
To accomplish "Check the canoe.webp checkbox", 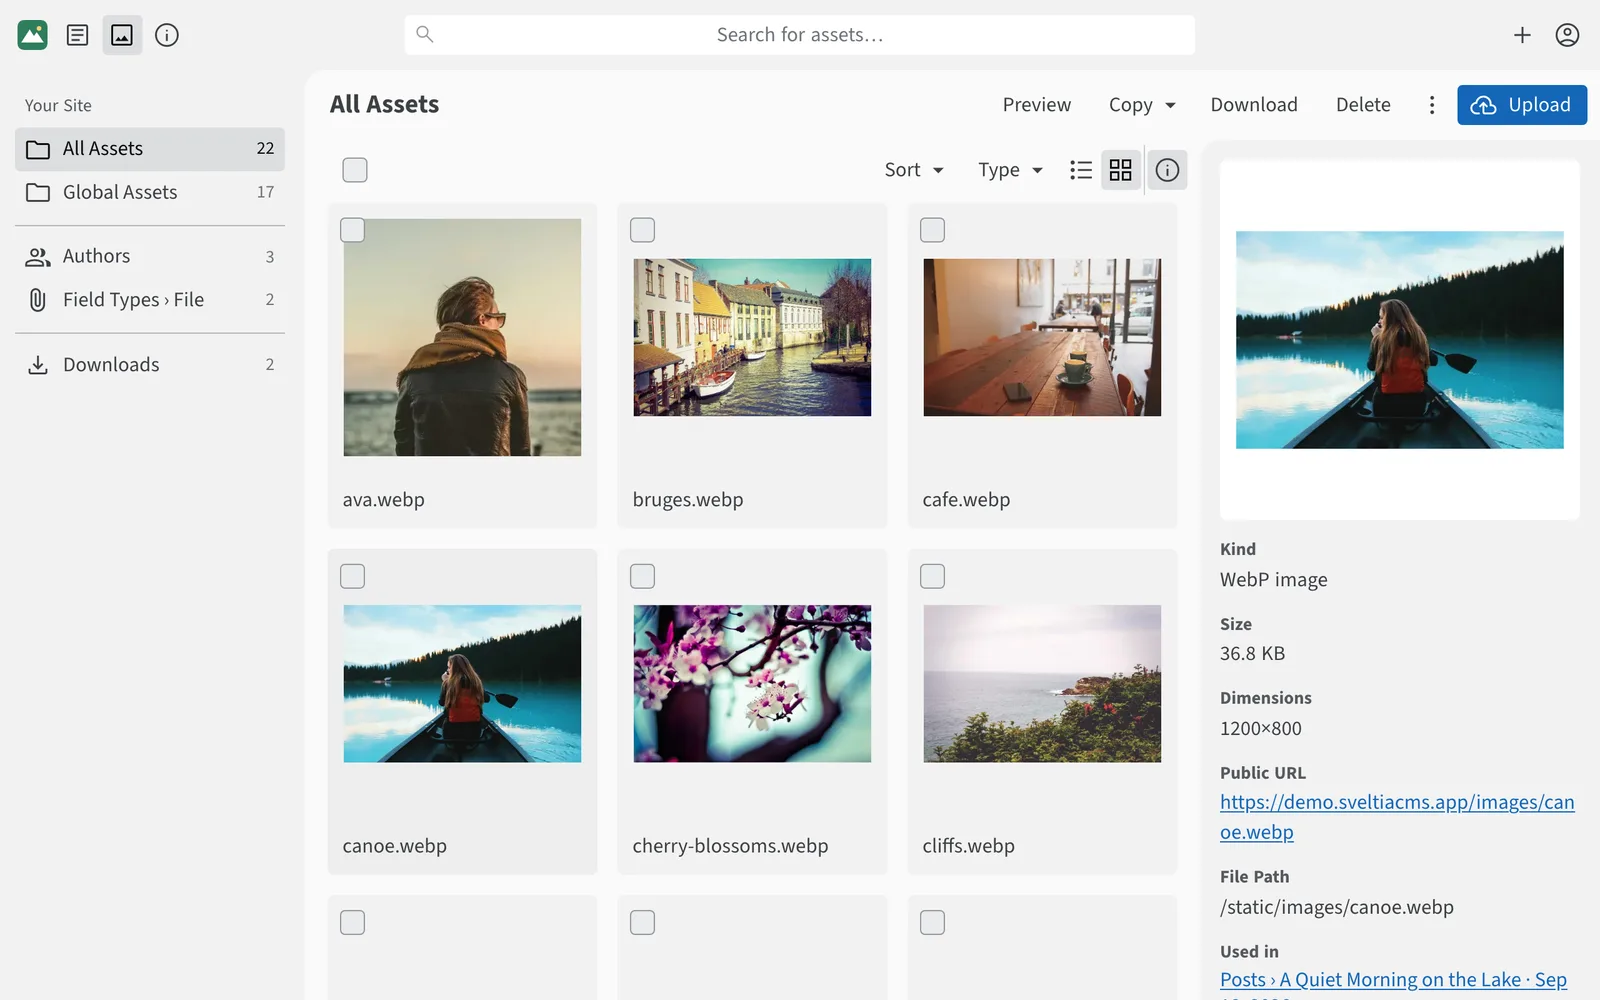I will pos(353,576).
